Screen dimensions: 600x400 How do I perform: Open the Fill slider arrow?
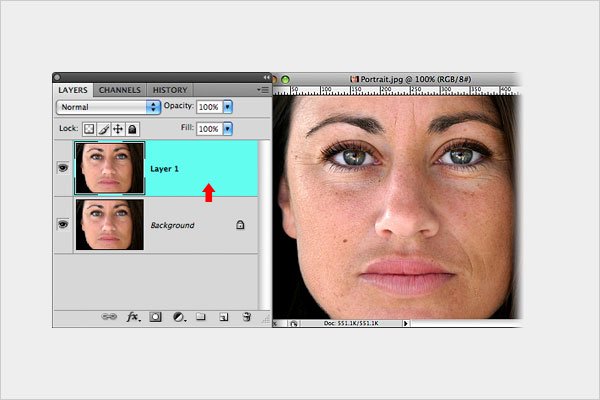click(228, 129)
